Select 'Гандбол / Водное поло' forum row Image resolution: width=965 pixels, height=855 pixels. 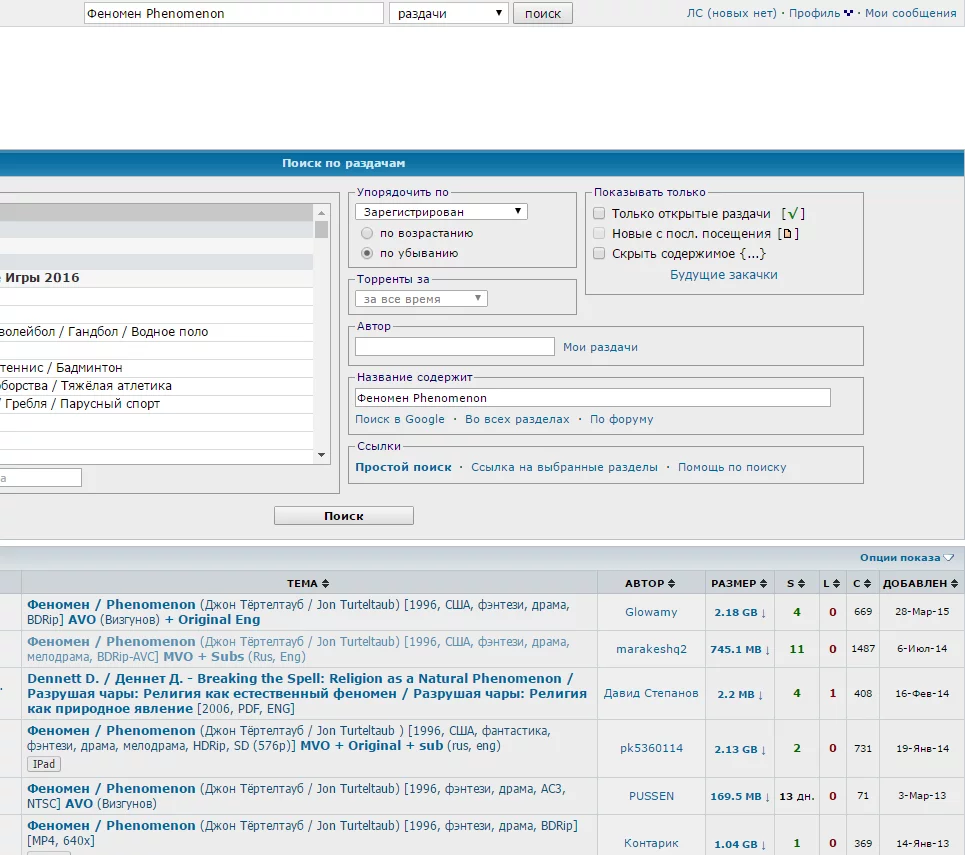(x=156, y=332)
